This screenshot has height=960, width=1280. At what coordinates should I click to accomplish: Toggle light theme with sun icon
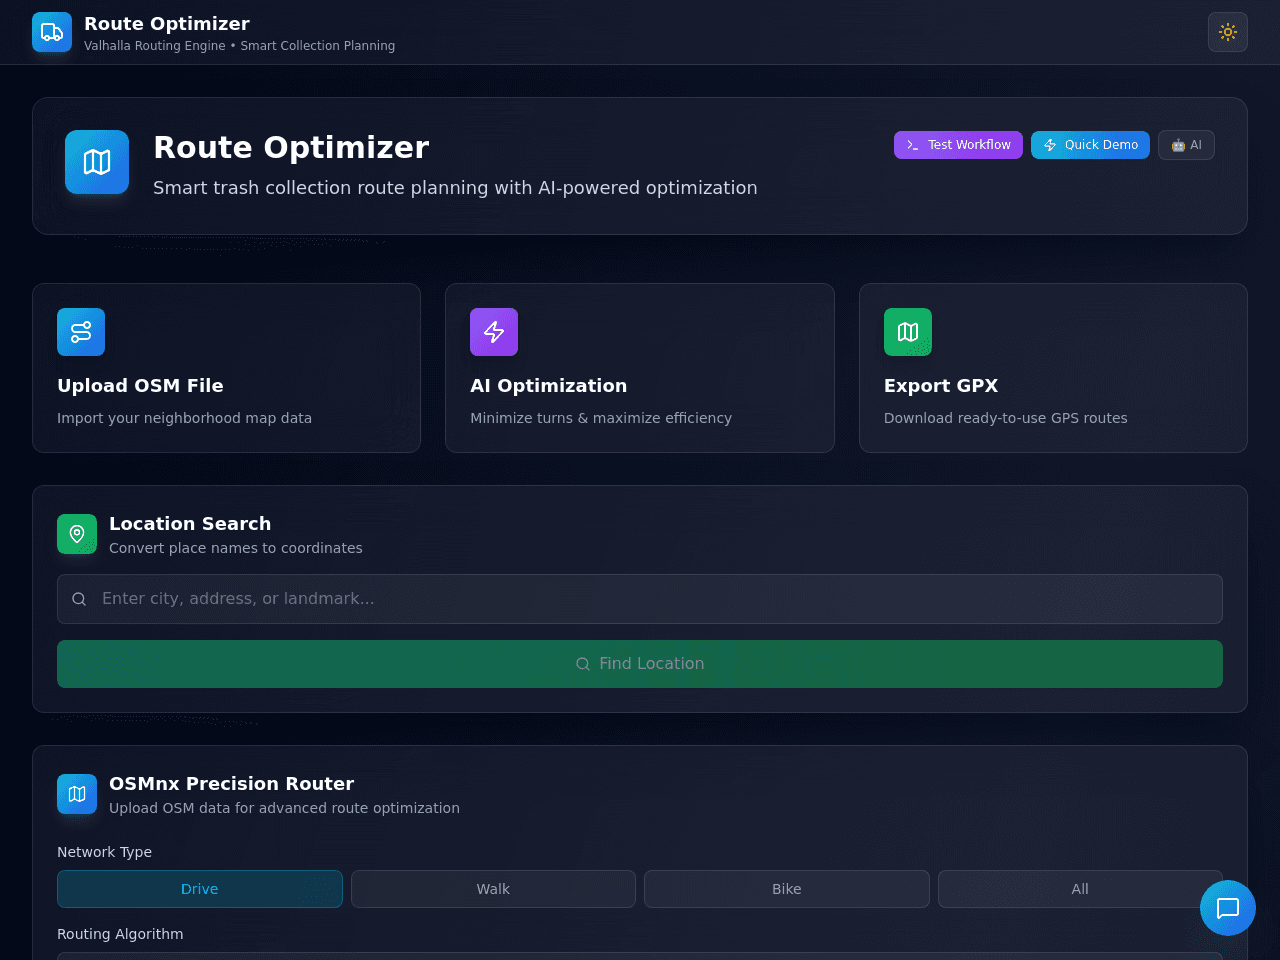coord(1228,32)
